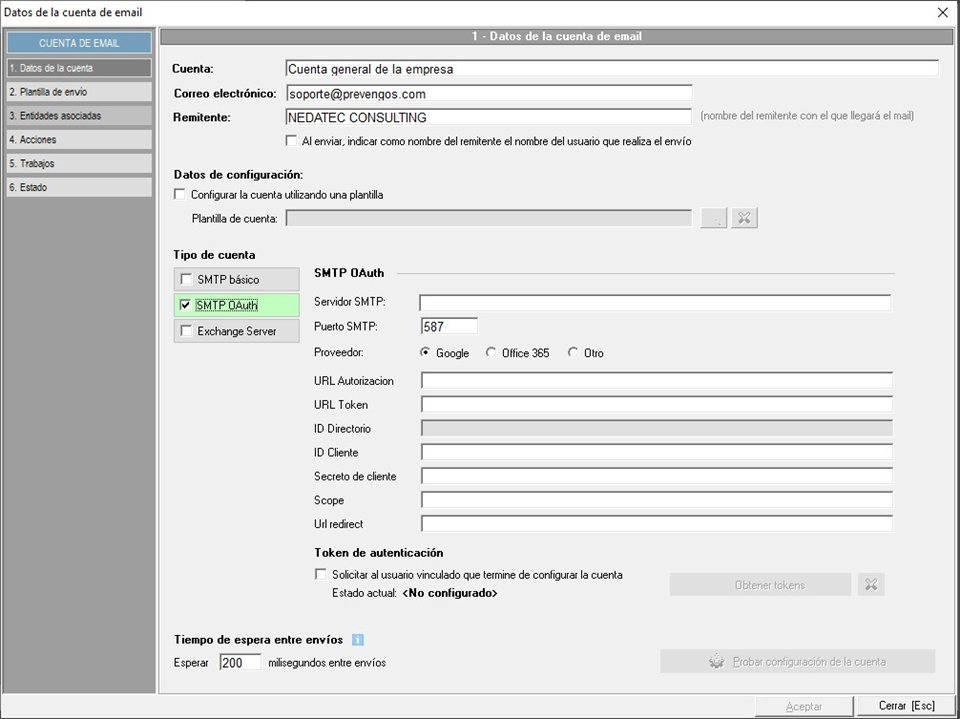Click the clear icon next to Plantilla de cuenta

click(x=744, y=218)
